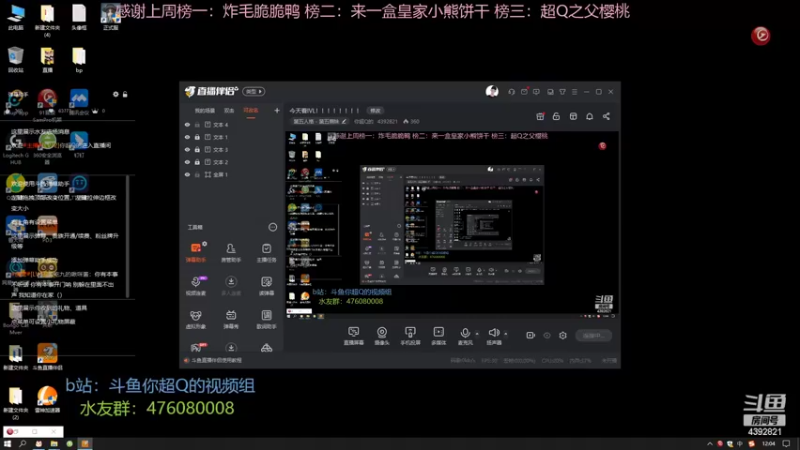The height and width of the screenshot is (450, 800).
Task: Open the 此电脑 desktop icon
Action: coord(16,17)
